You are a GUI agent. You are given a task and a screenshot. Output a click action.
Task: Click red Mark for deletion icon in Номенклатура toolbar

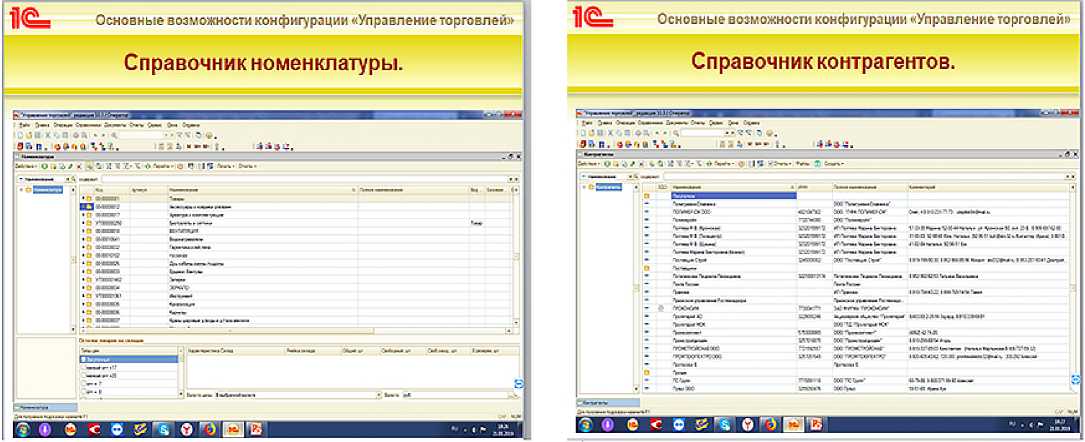(x=79, y=166)
